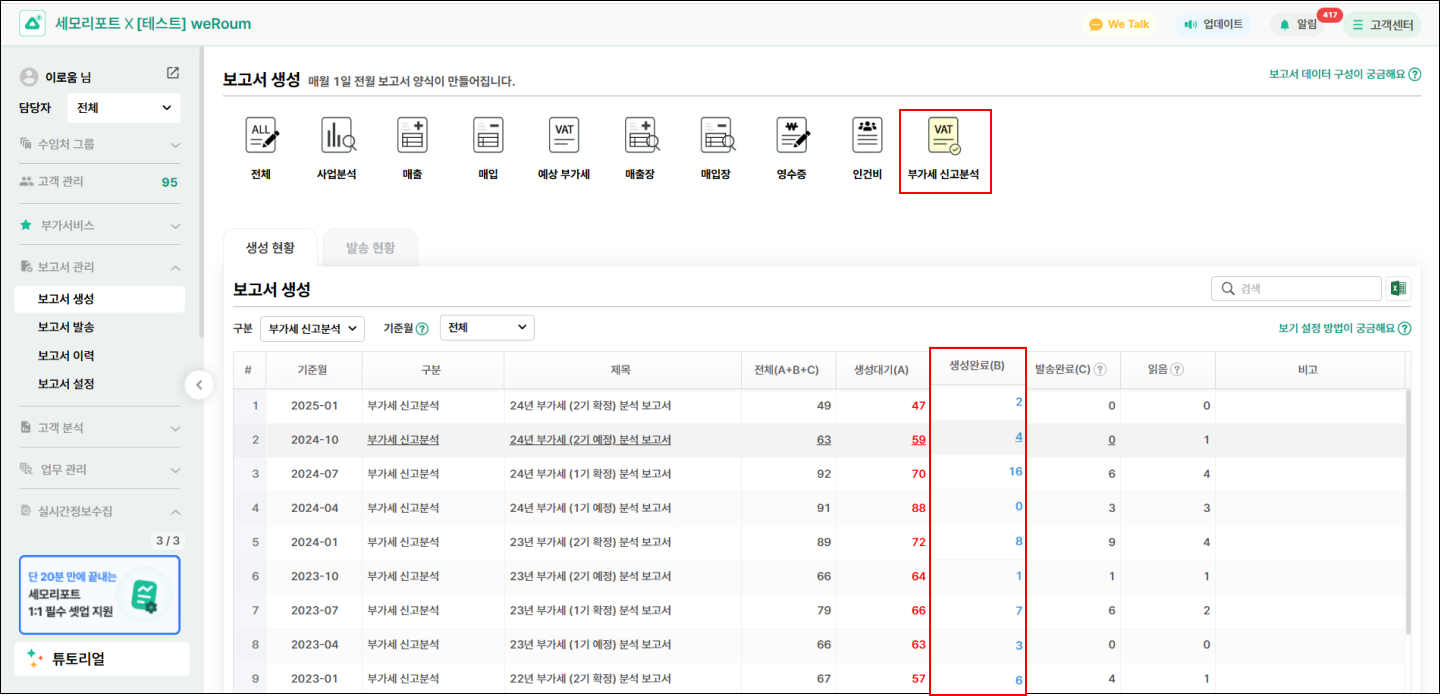Choose the 영수증 report icon
This screenshot has height=696, width=1440.
coord(792,136)
